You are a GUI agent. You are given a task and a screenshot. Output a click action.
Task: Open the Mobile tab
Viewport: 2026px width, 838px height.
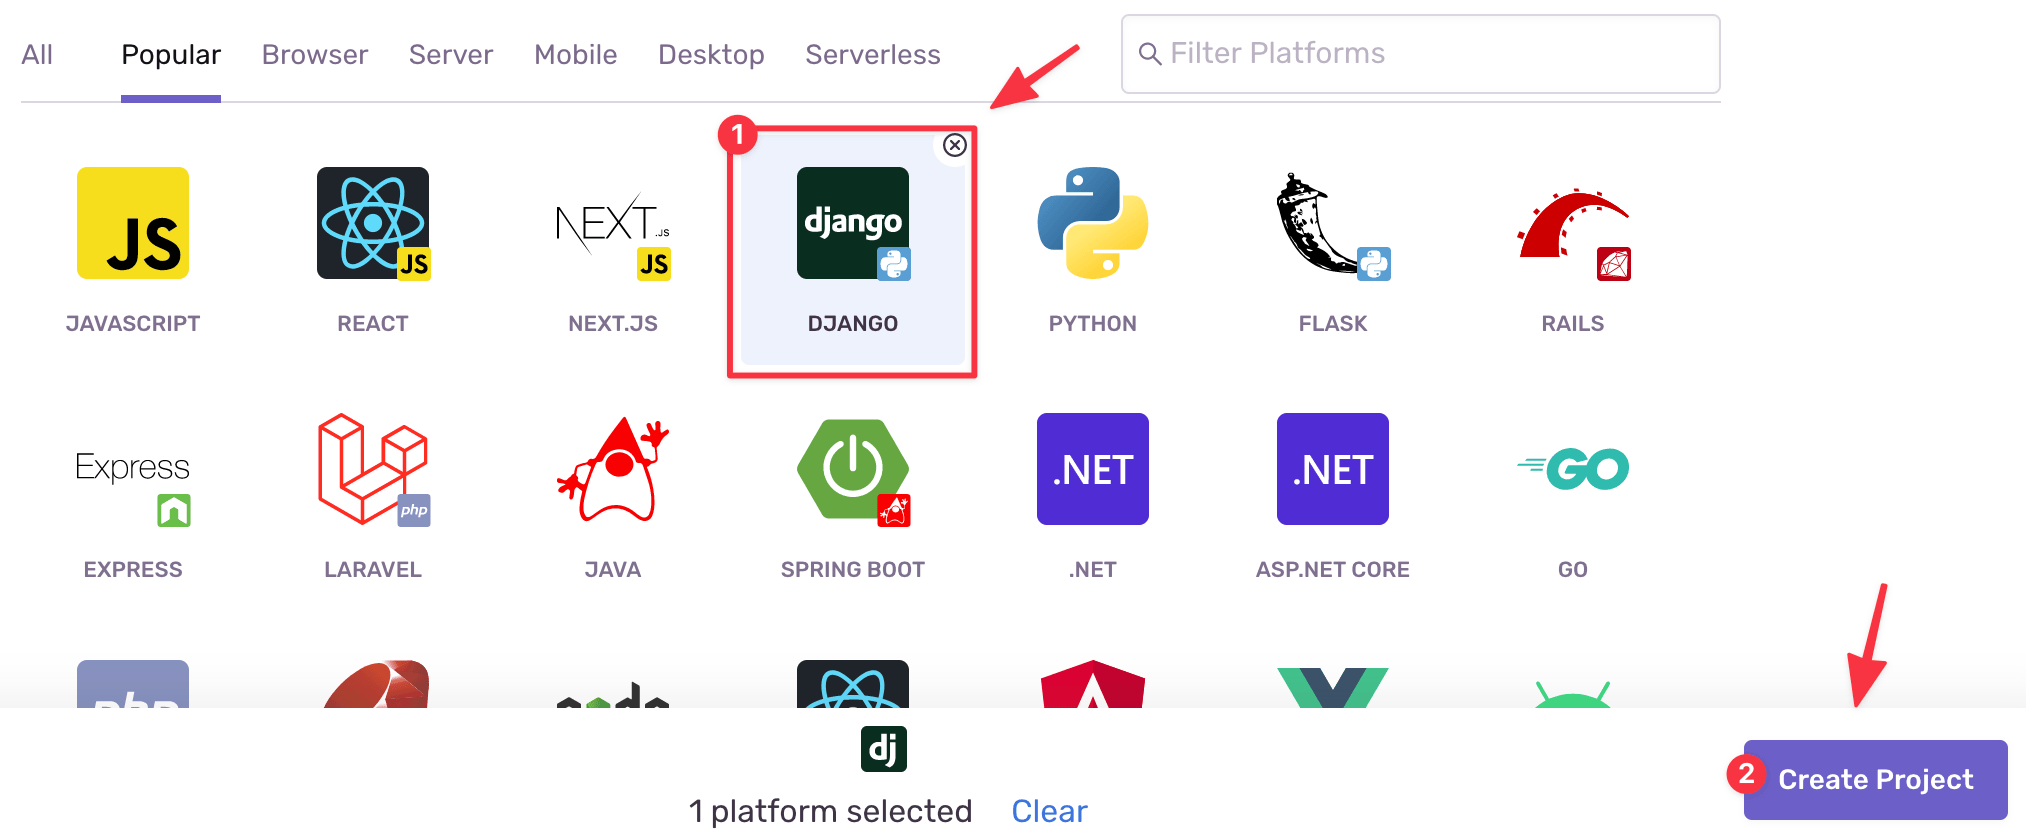pyautogui.click(x=576, y=54)
